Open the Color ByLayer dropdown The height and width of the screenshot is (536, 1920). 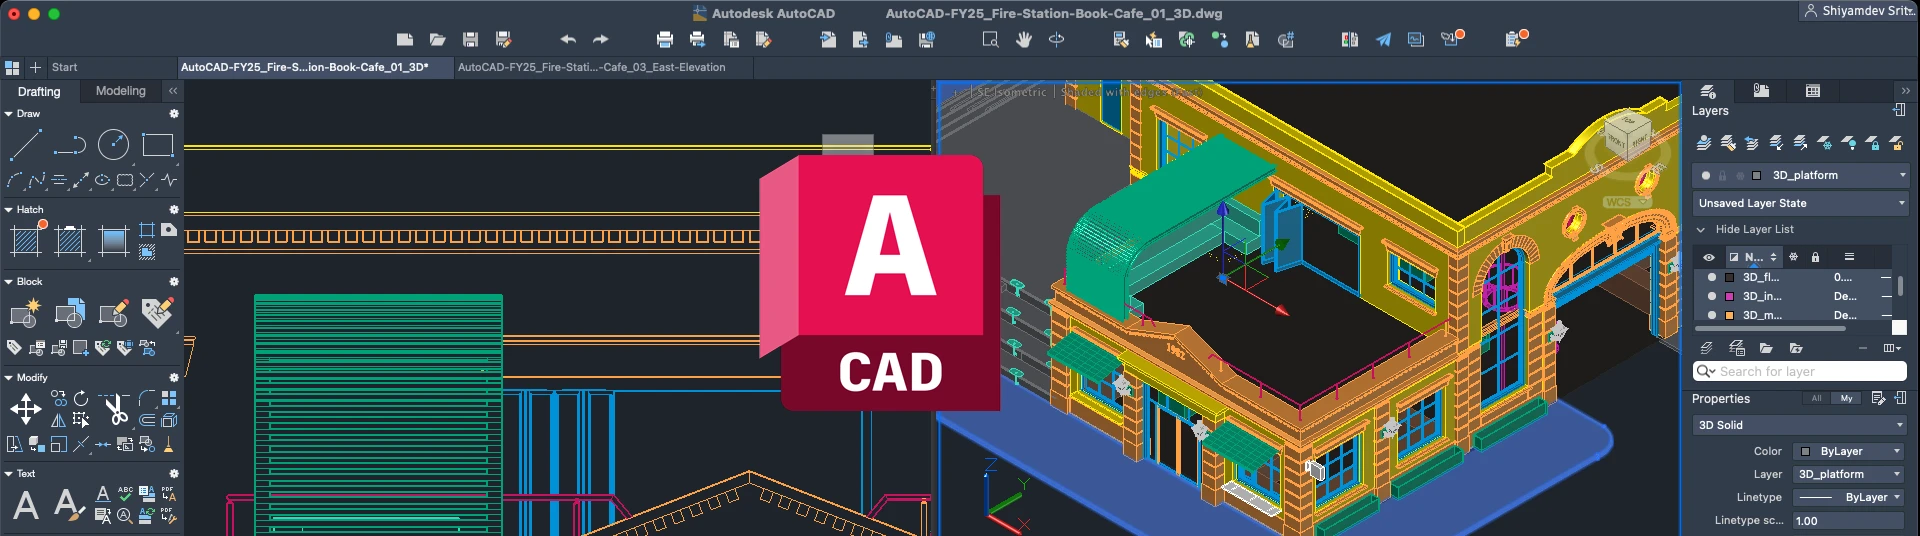tap(1849, 451)
